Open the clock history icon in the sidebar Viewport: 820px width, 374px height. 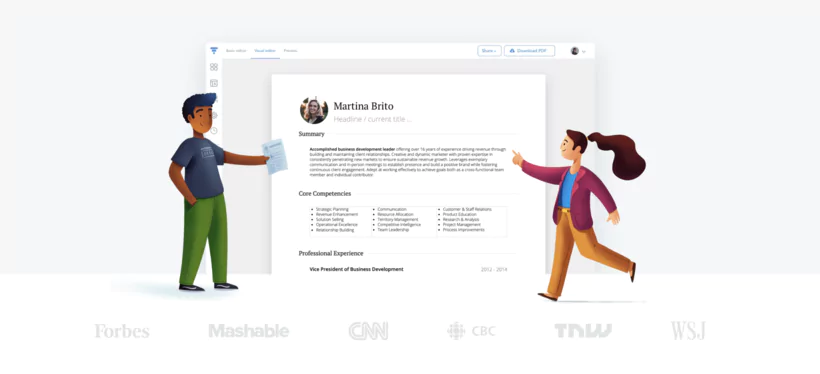click(x=214, y=130)
